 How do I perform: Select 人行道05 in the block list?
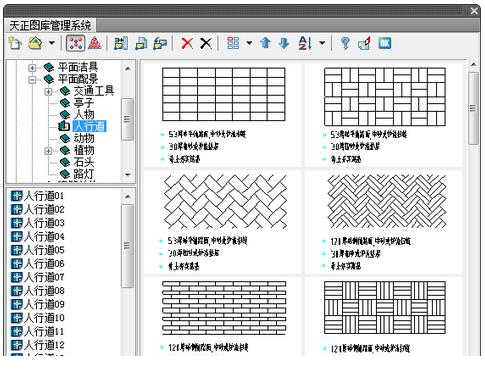[x=44, y=250]
